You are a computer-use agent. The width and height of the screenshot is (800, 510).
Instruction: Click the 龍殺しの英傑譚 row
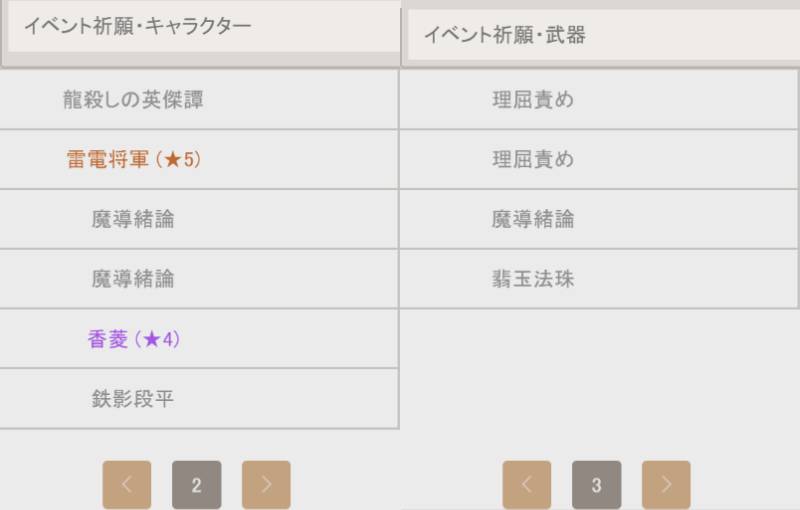point(199,99)
